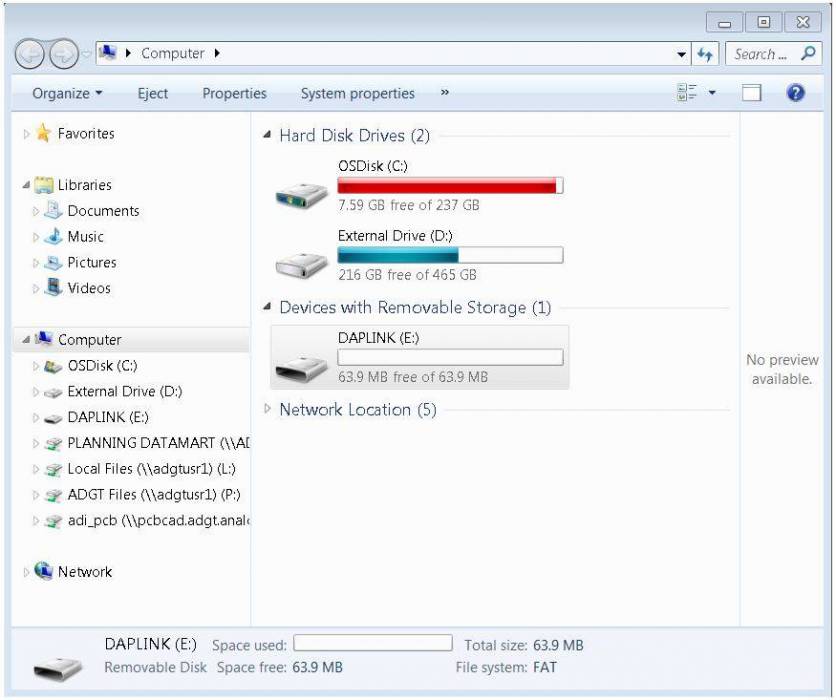Go forward with the Forward arrow button

point(64,54)
